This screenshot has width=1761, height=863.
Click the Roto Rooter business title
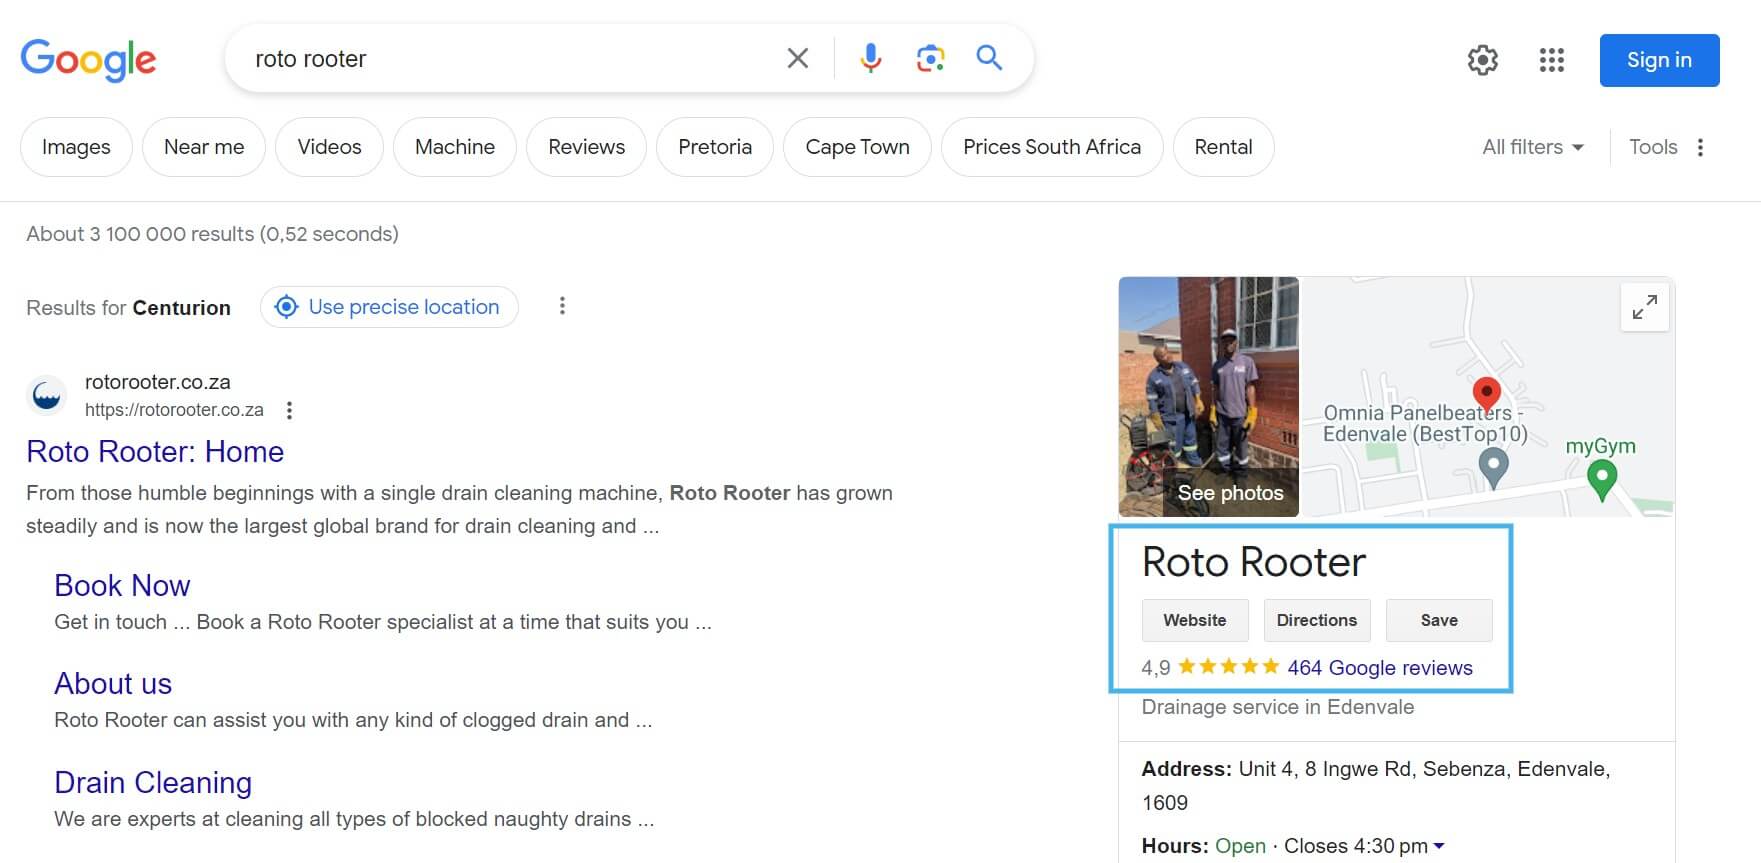1254,562
